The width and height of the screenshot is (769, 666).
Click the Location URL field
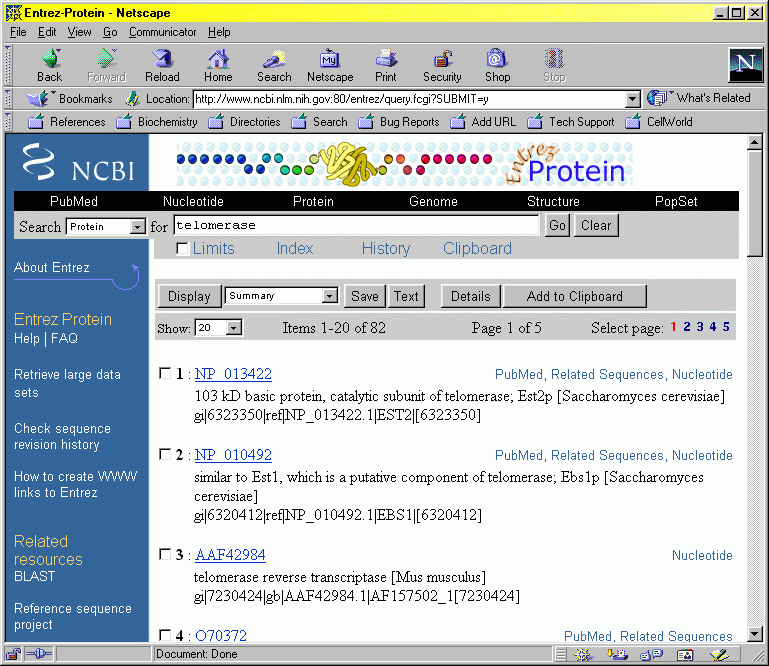click(410, 99)
